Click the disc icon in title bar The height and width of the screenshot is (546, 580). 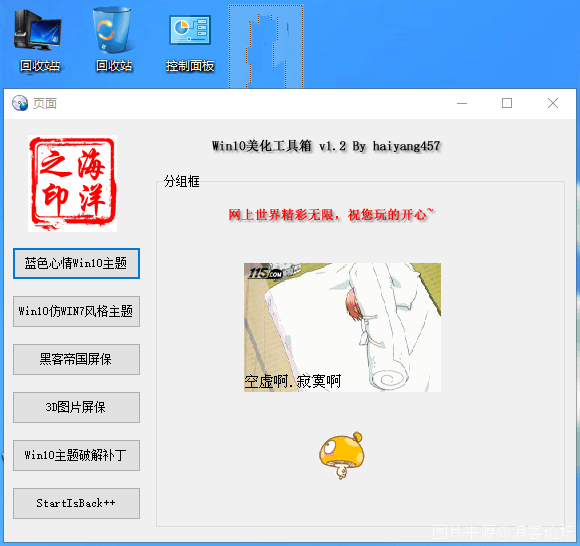pyautogui.click(x=20, y=103)
